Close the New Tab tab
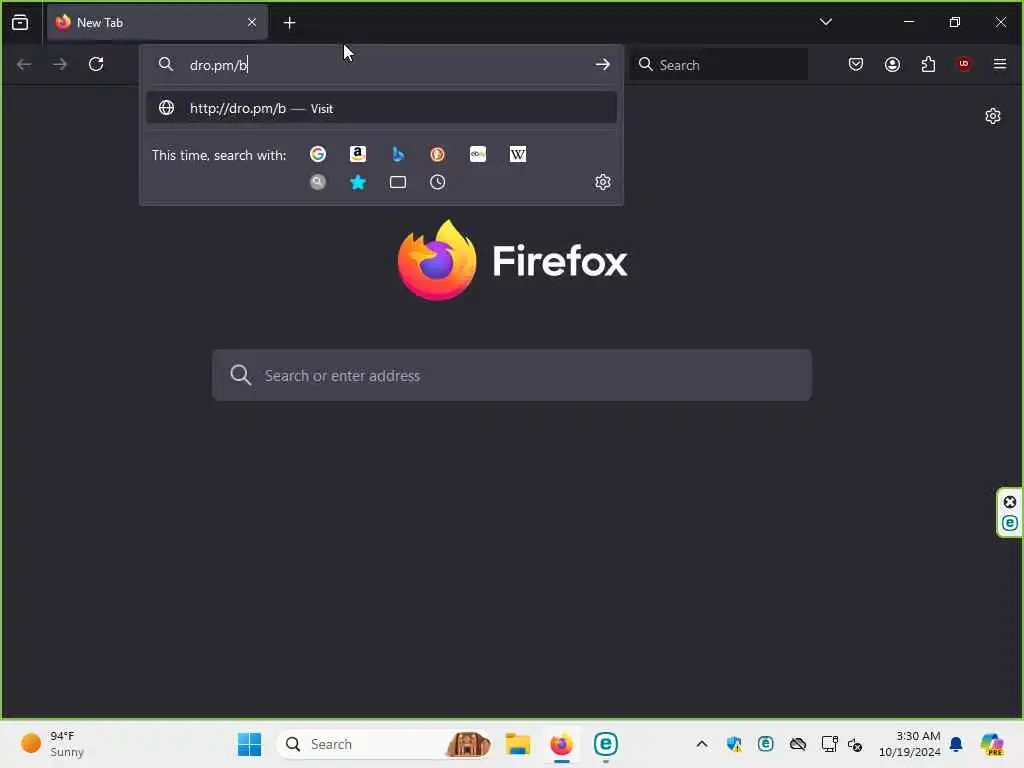 (x=251, y=23)
